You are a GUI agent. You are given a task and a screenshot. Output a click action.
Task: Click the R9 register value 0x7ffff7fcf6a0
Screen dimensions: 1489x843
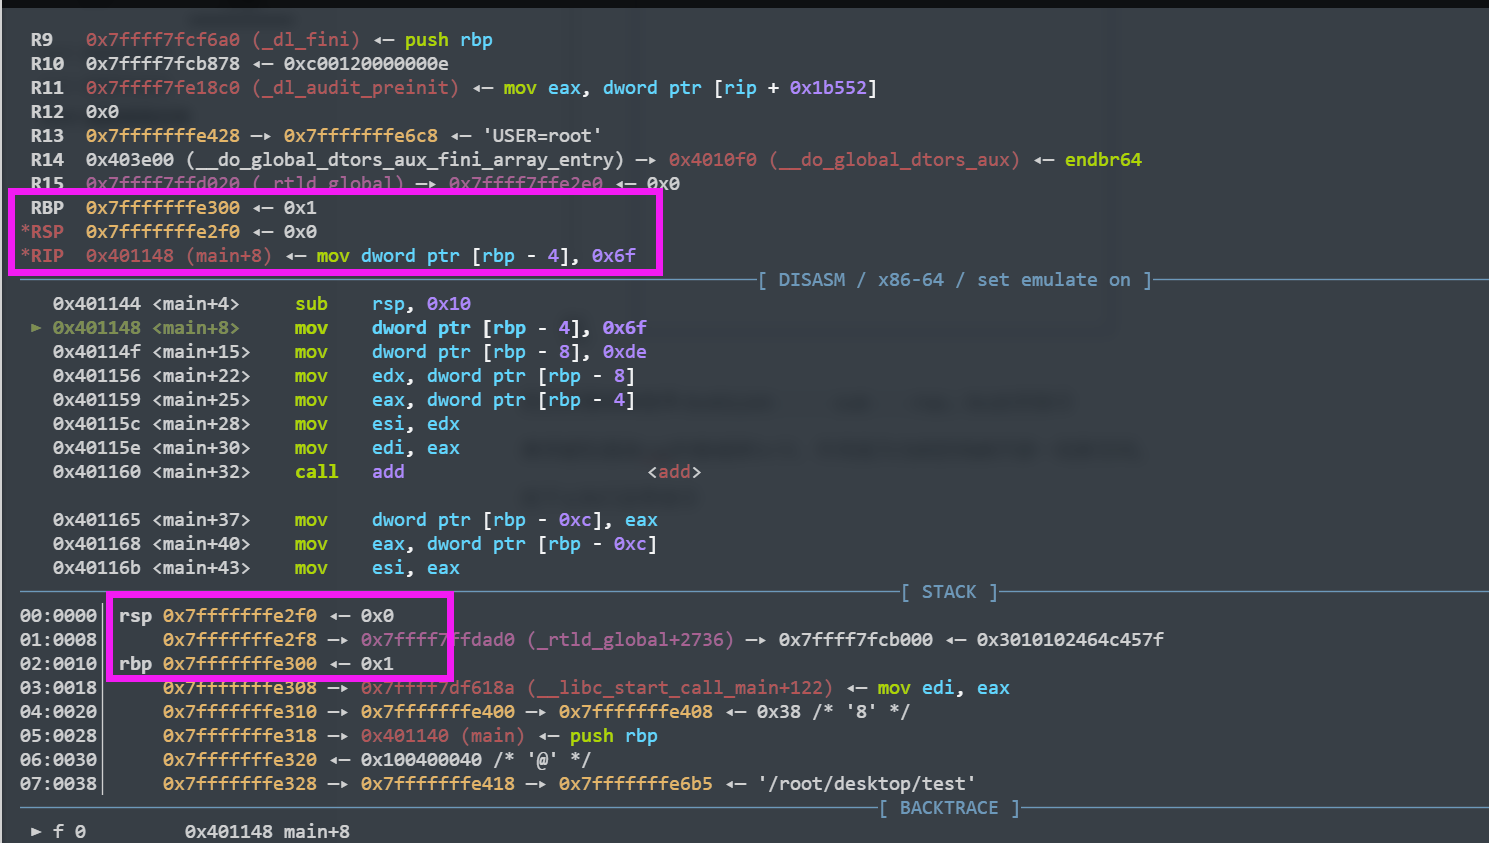pyautogui.click(x=162, y=40)
